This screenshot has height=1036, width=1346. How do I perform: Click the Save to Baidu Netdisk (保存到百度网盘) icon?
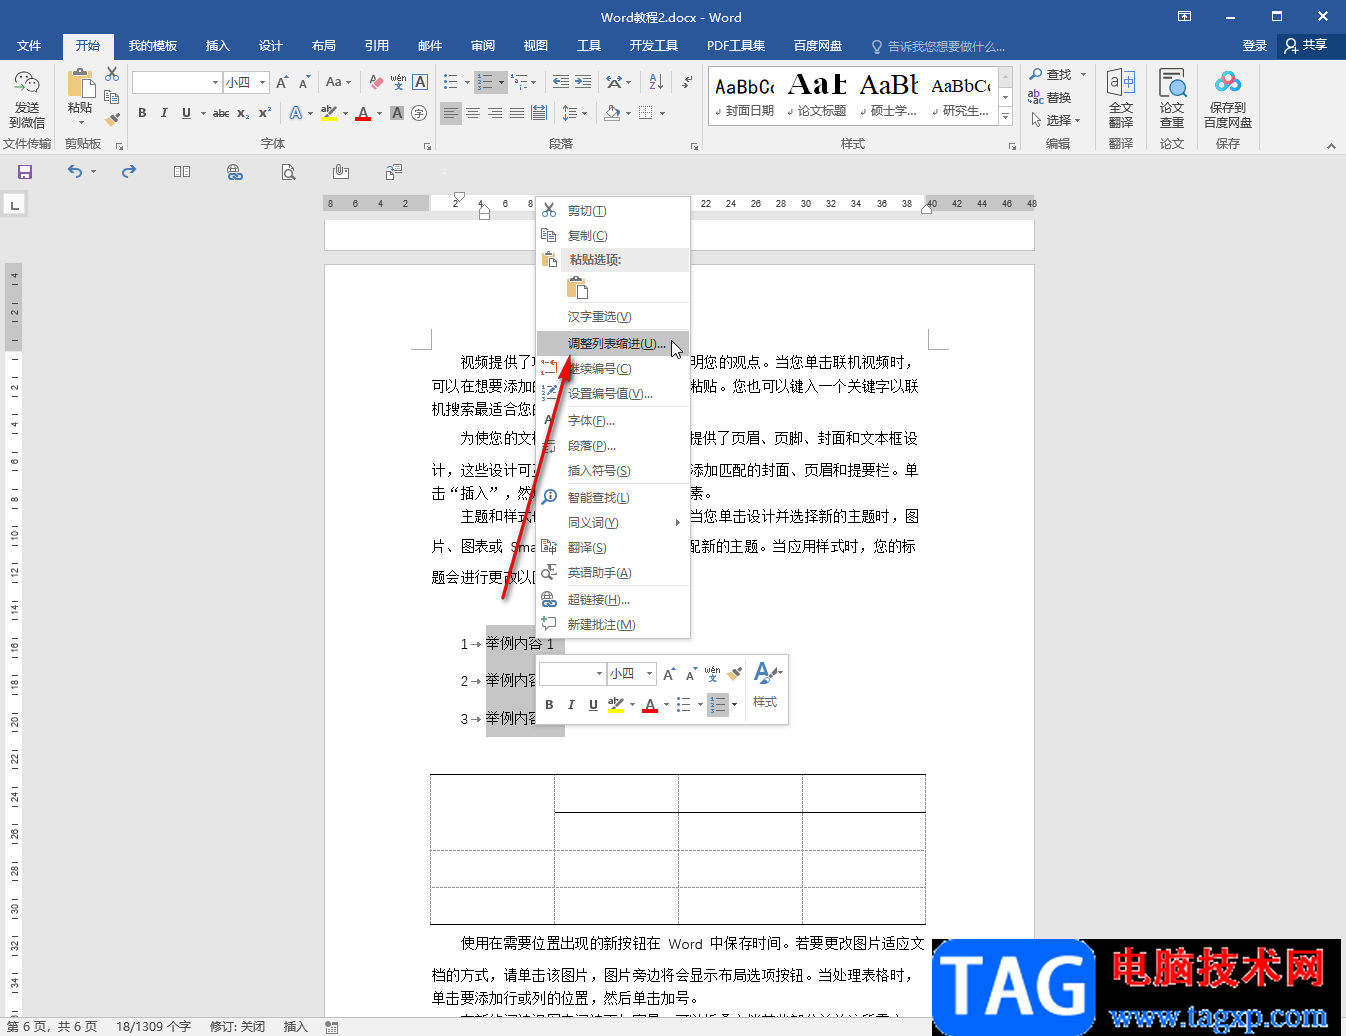[x=1228, y=83]
